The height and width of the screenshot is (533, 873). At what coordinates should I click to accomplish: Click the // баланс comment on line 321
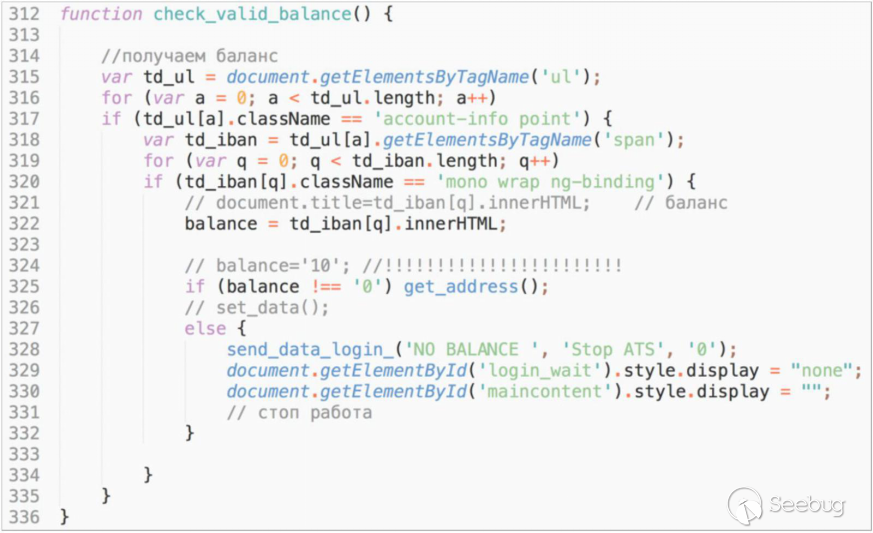pos(681,202)
